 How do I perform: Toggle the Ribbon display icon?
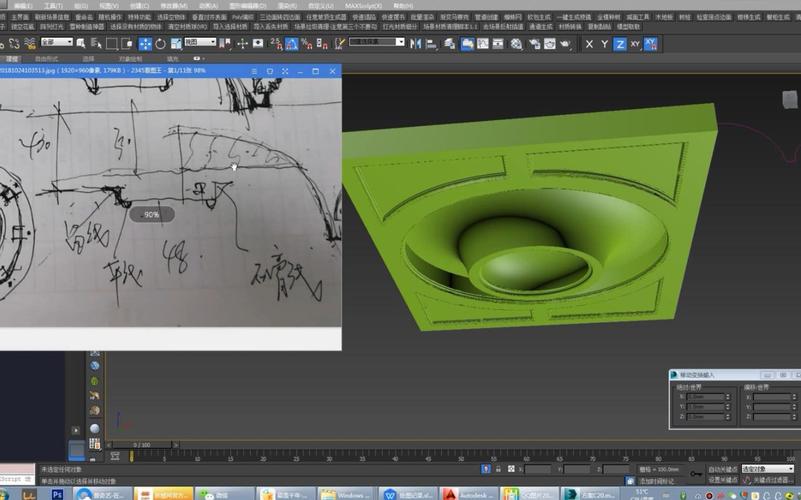[x=467, y=44]
